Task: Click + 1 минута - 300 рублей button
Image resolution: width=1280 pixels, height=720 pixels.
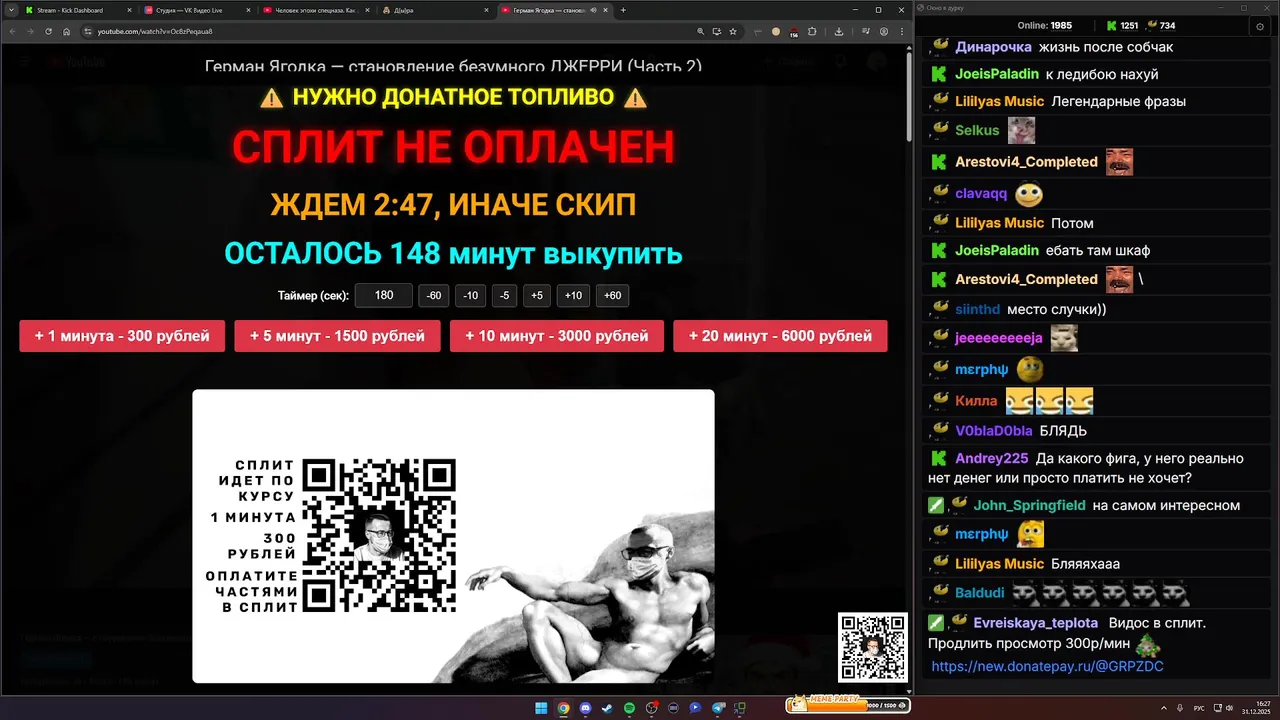Action: 122,336
